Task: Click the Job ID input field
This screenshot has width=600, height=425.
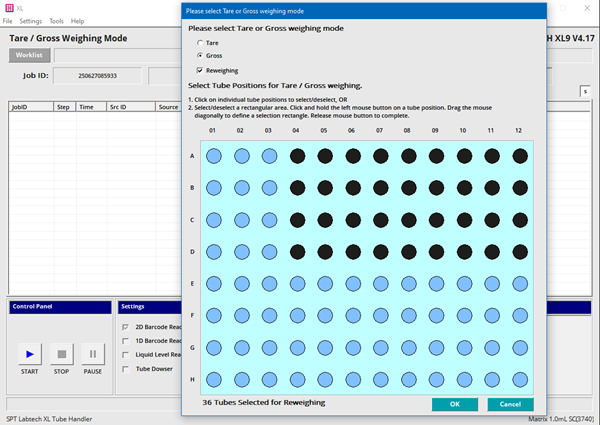Action: (96, 76)
